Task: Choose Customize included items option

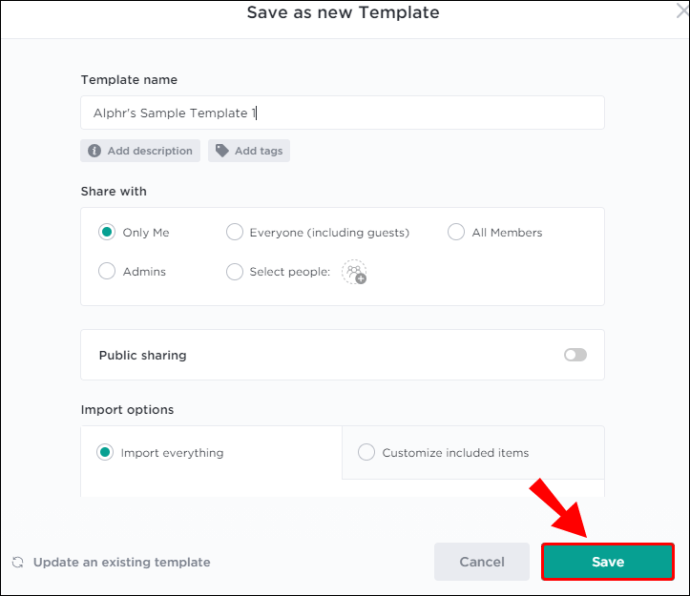Action: pyautogui.click(x=366, y=453)
